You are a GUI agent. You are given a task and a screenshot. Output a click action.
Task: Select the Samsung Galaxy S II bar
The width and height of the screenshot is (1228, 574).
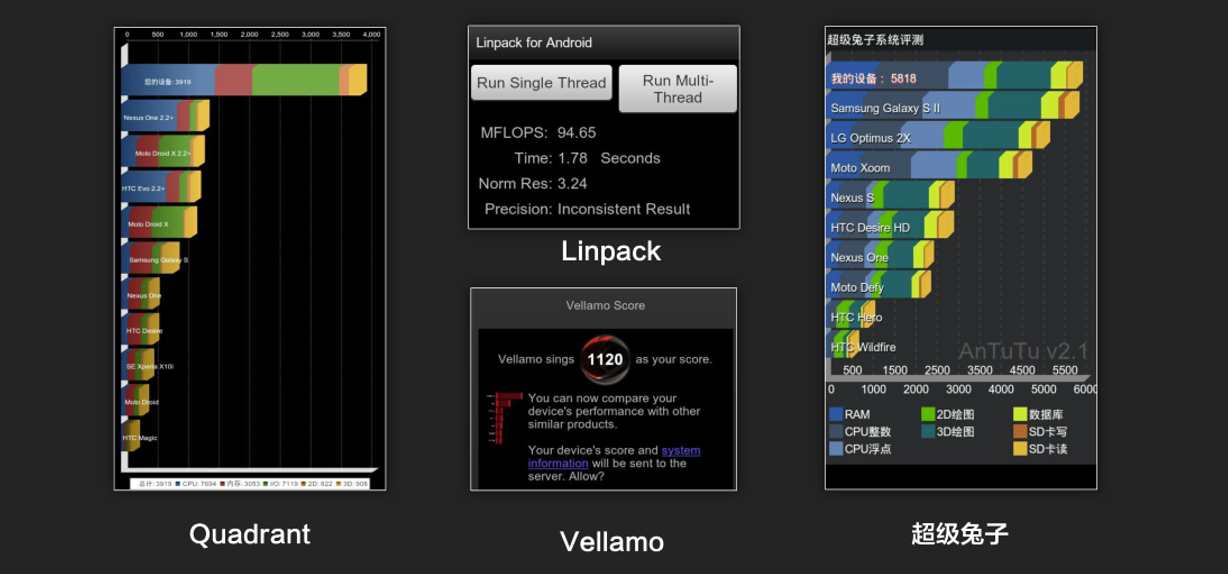pos(953,106)
